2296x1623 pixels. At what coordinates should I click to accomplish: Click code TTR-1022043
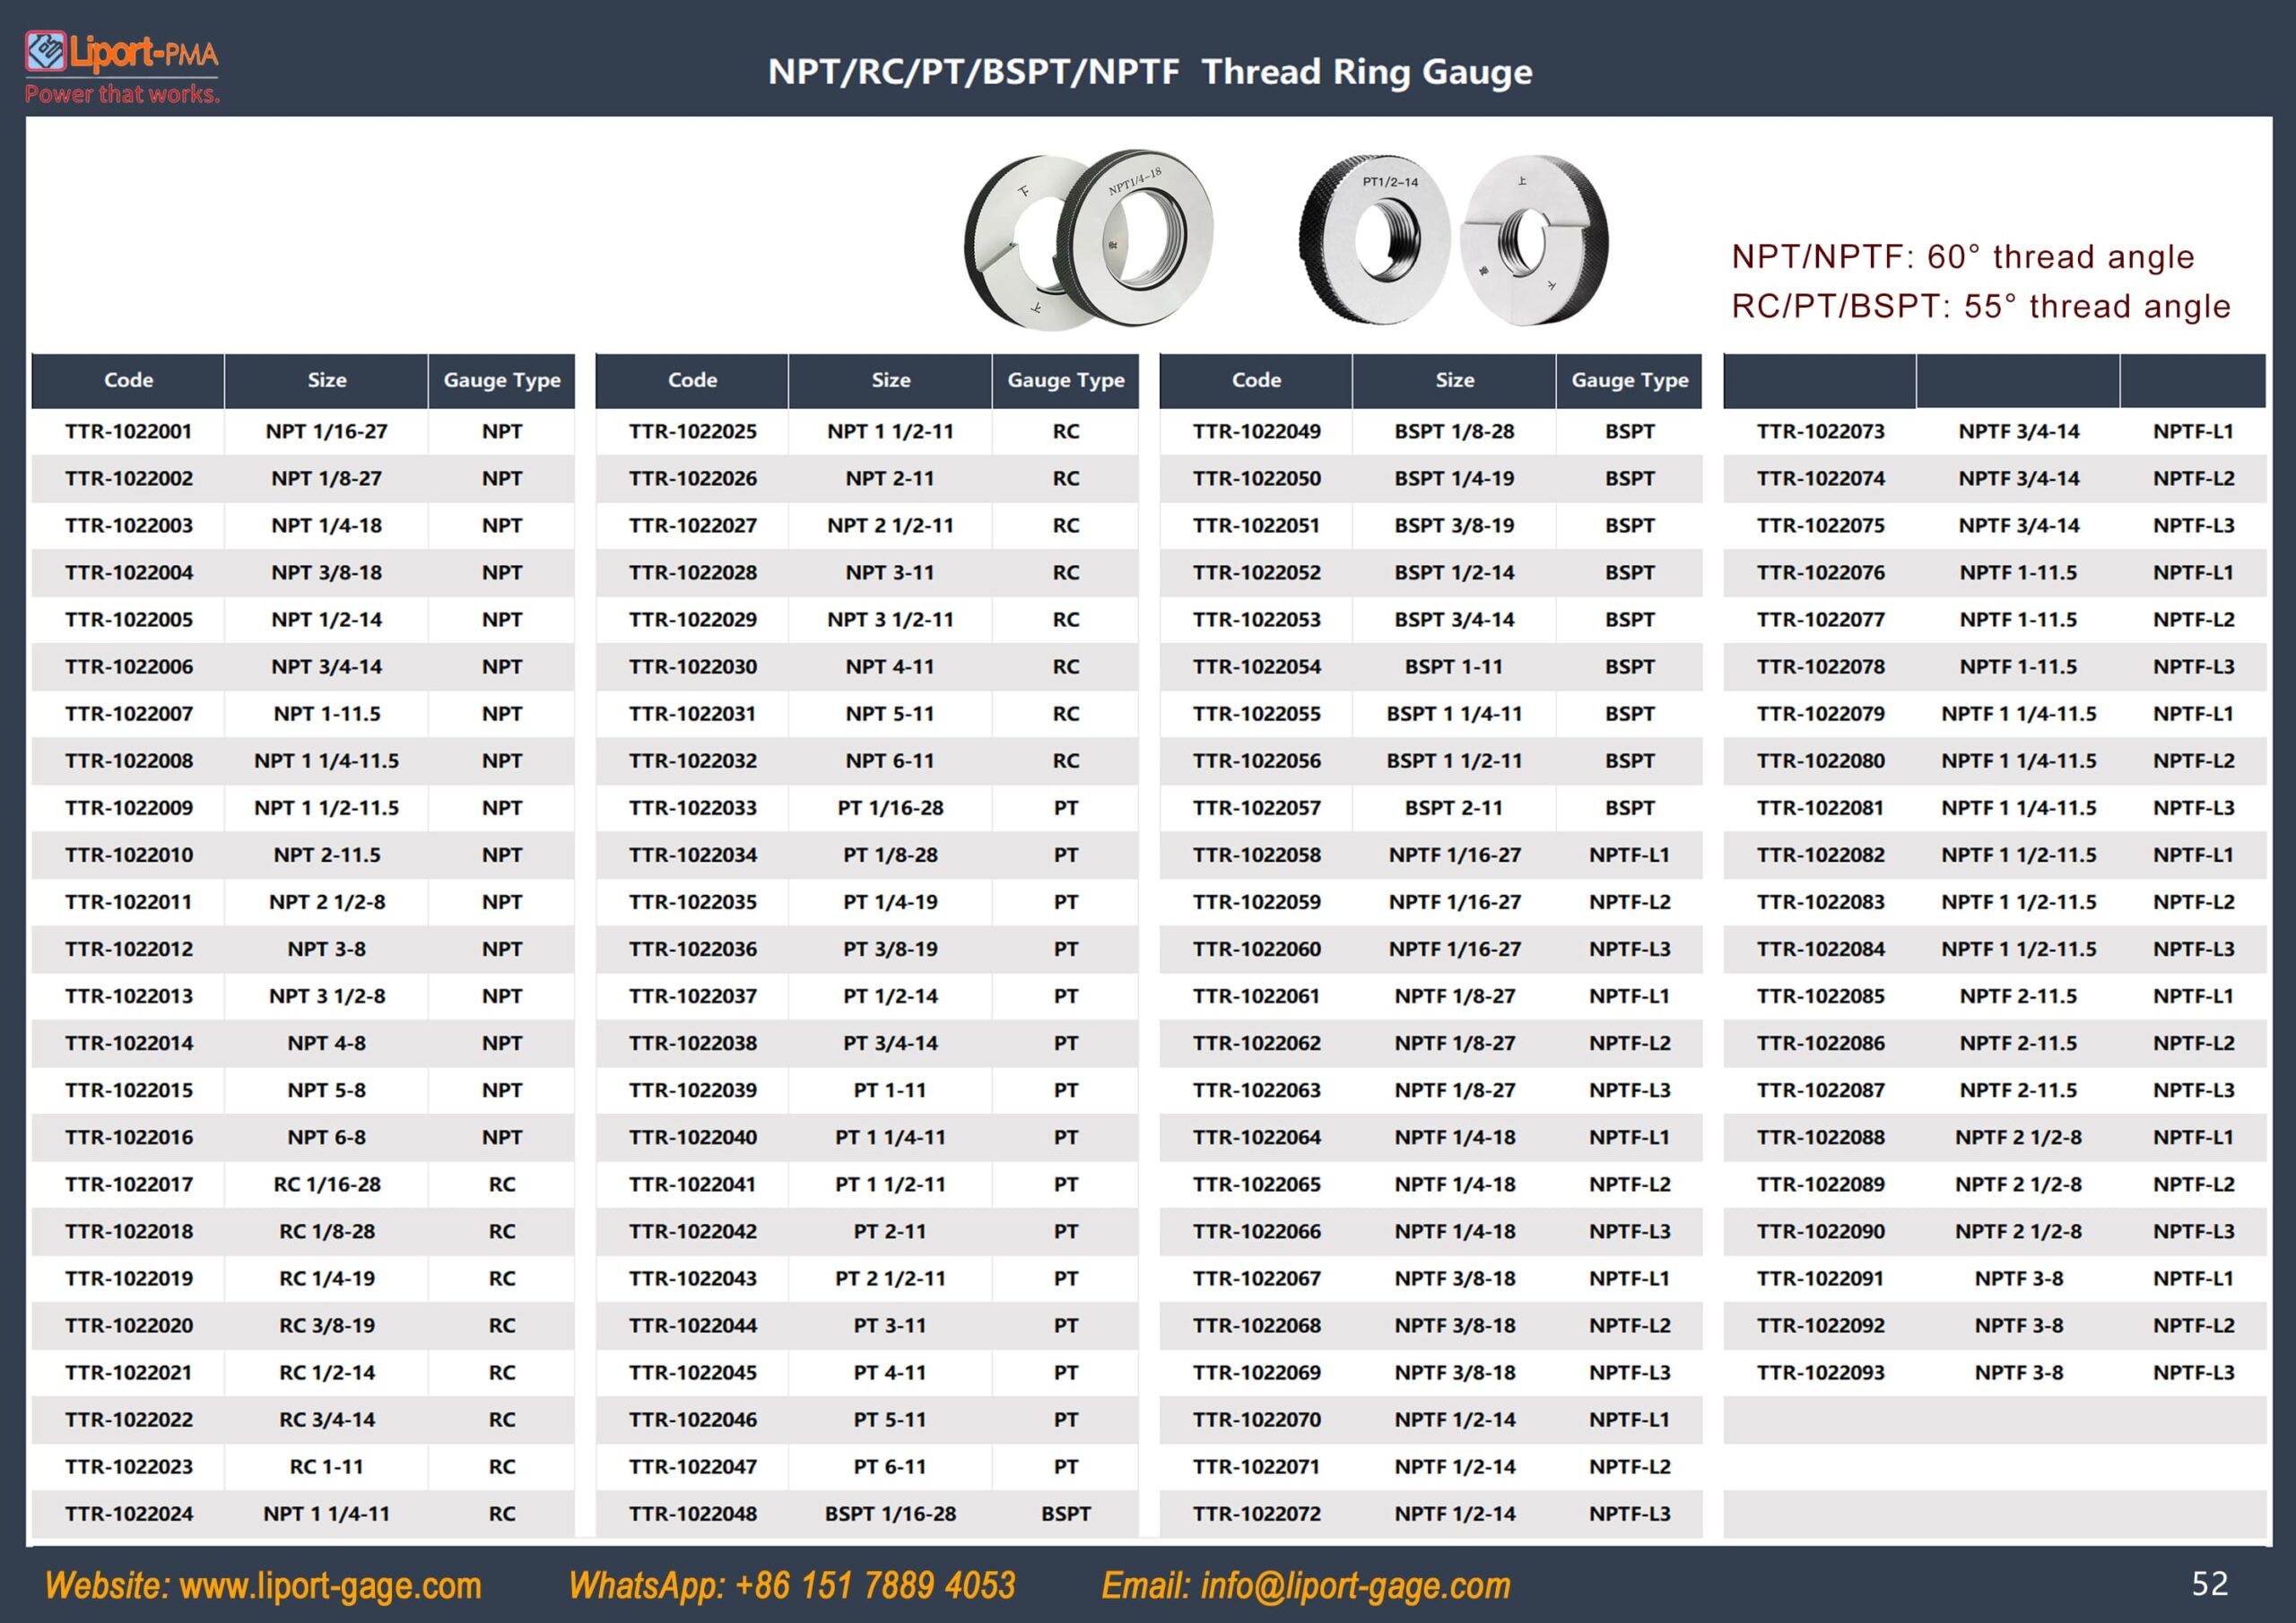(693, 1278)
